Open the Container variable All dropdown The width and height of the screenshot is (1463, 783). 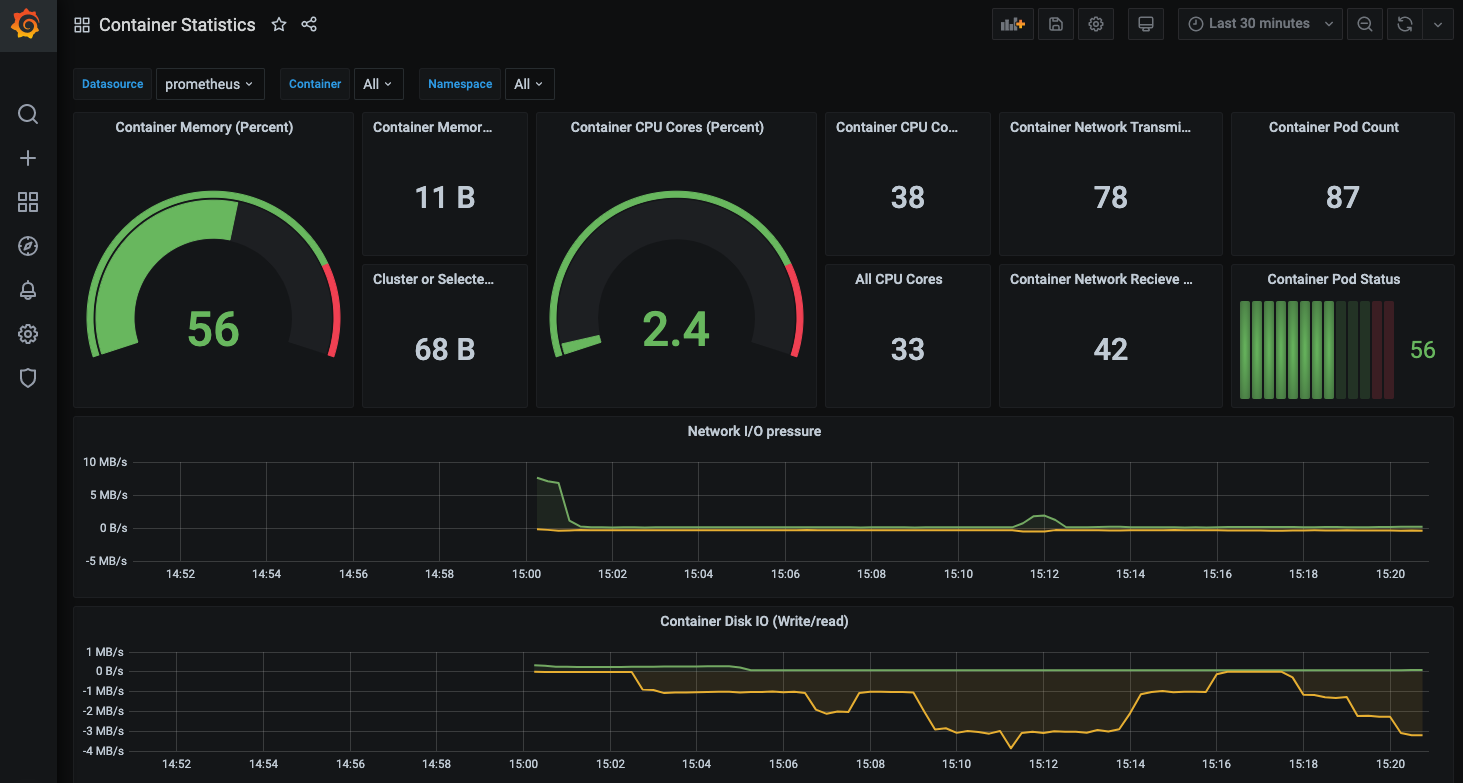[x=377, y=84]
